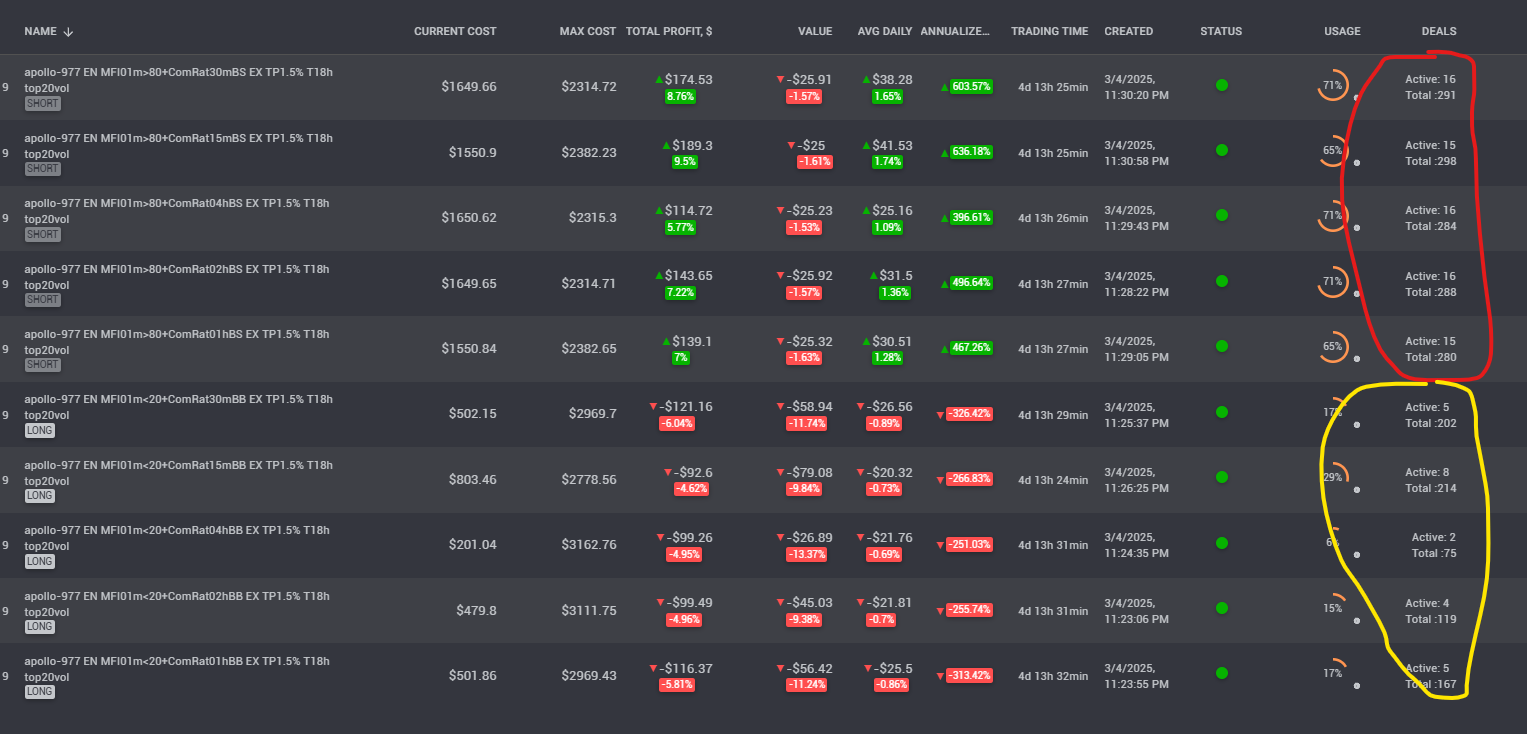The width and height of the screenshot is (1527, 734).
Task: Open the ComRat01hBS short bot name
Action: pyautogui.click(x=178, y=342)
